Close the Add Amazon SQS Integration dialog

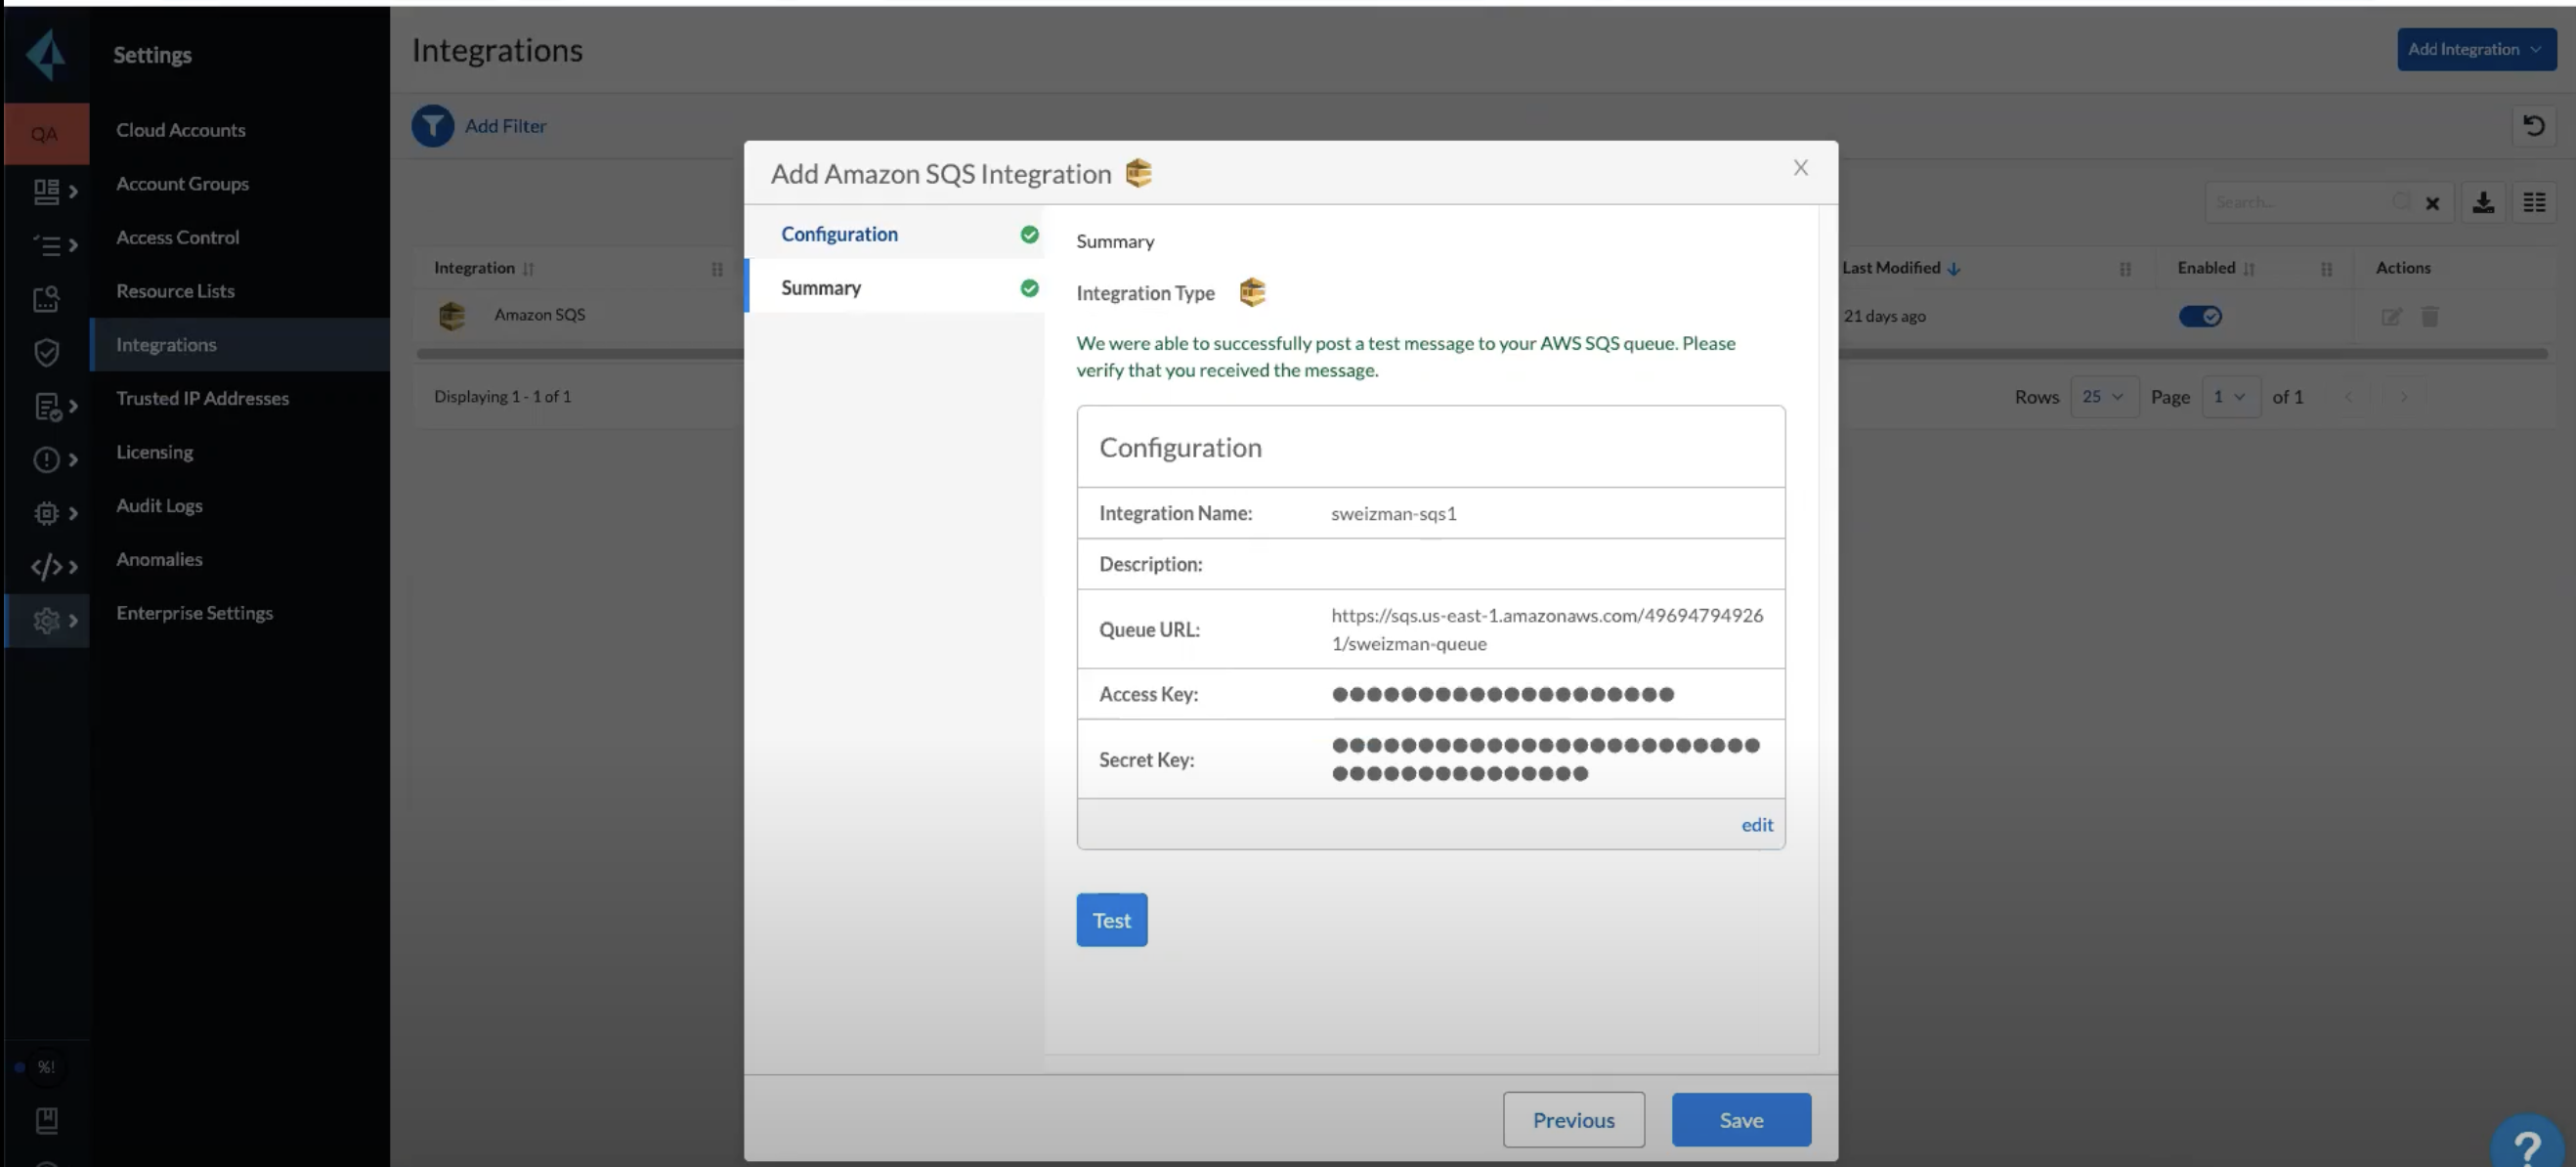point(1800,168)
